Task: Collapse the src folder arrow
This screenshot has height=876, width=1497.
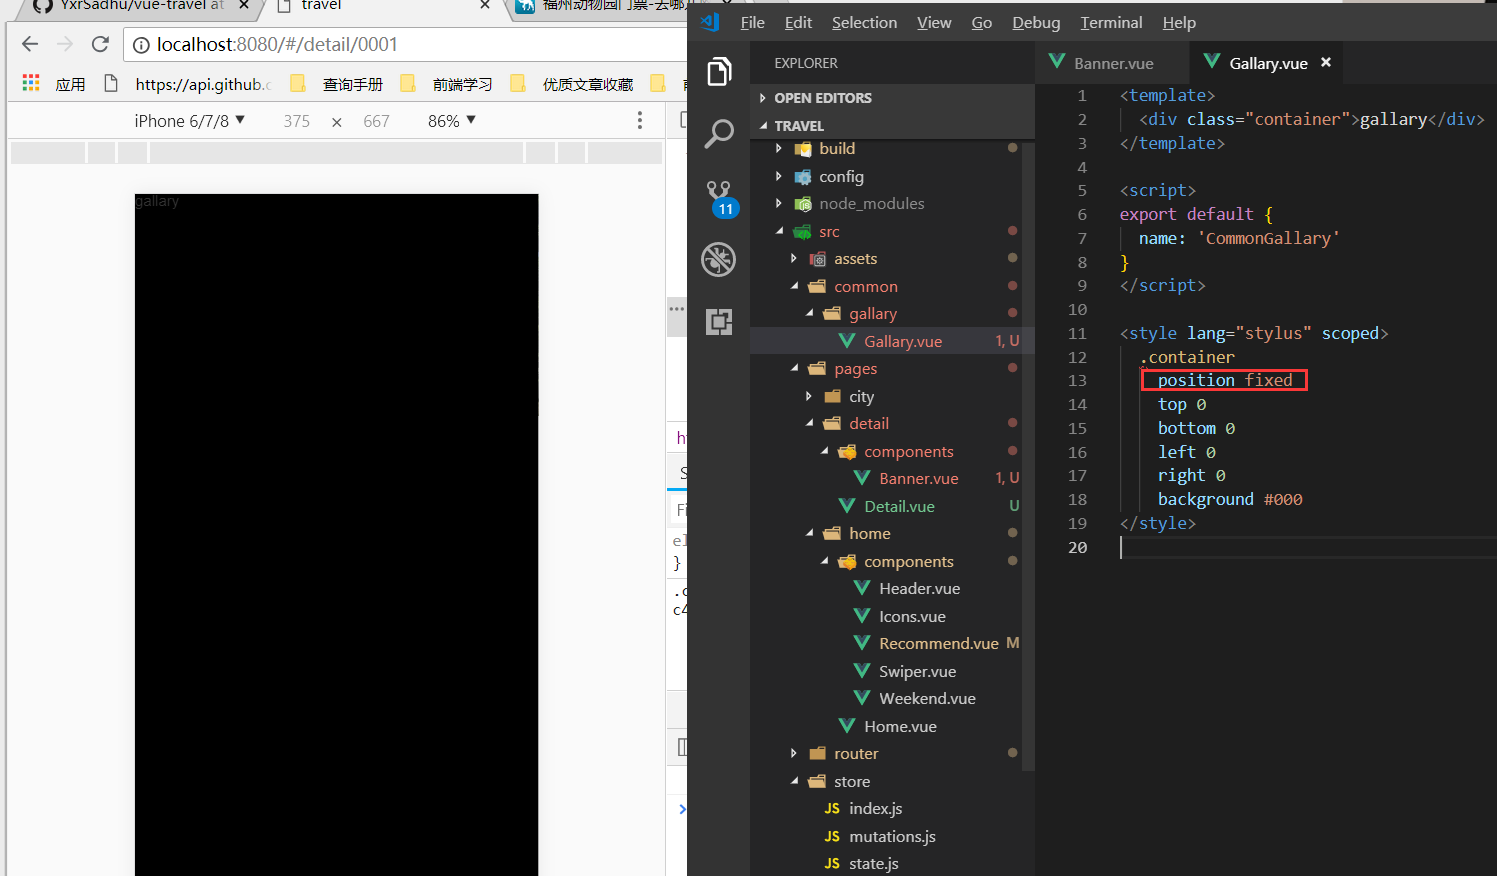Action: (780, 231)
